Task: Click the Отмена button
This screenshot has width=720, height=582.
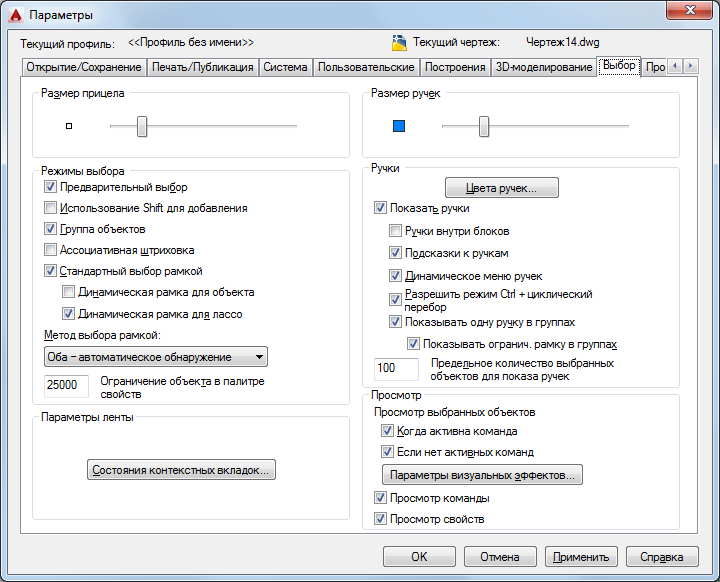Action: [500, 557]
